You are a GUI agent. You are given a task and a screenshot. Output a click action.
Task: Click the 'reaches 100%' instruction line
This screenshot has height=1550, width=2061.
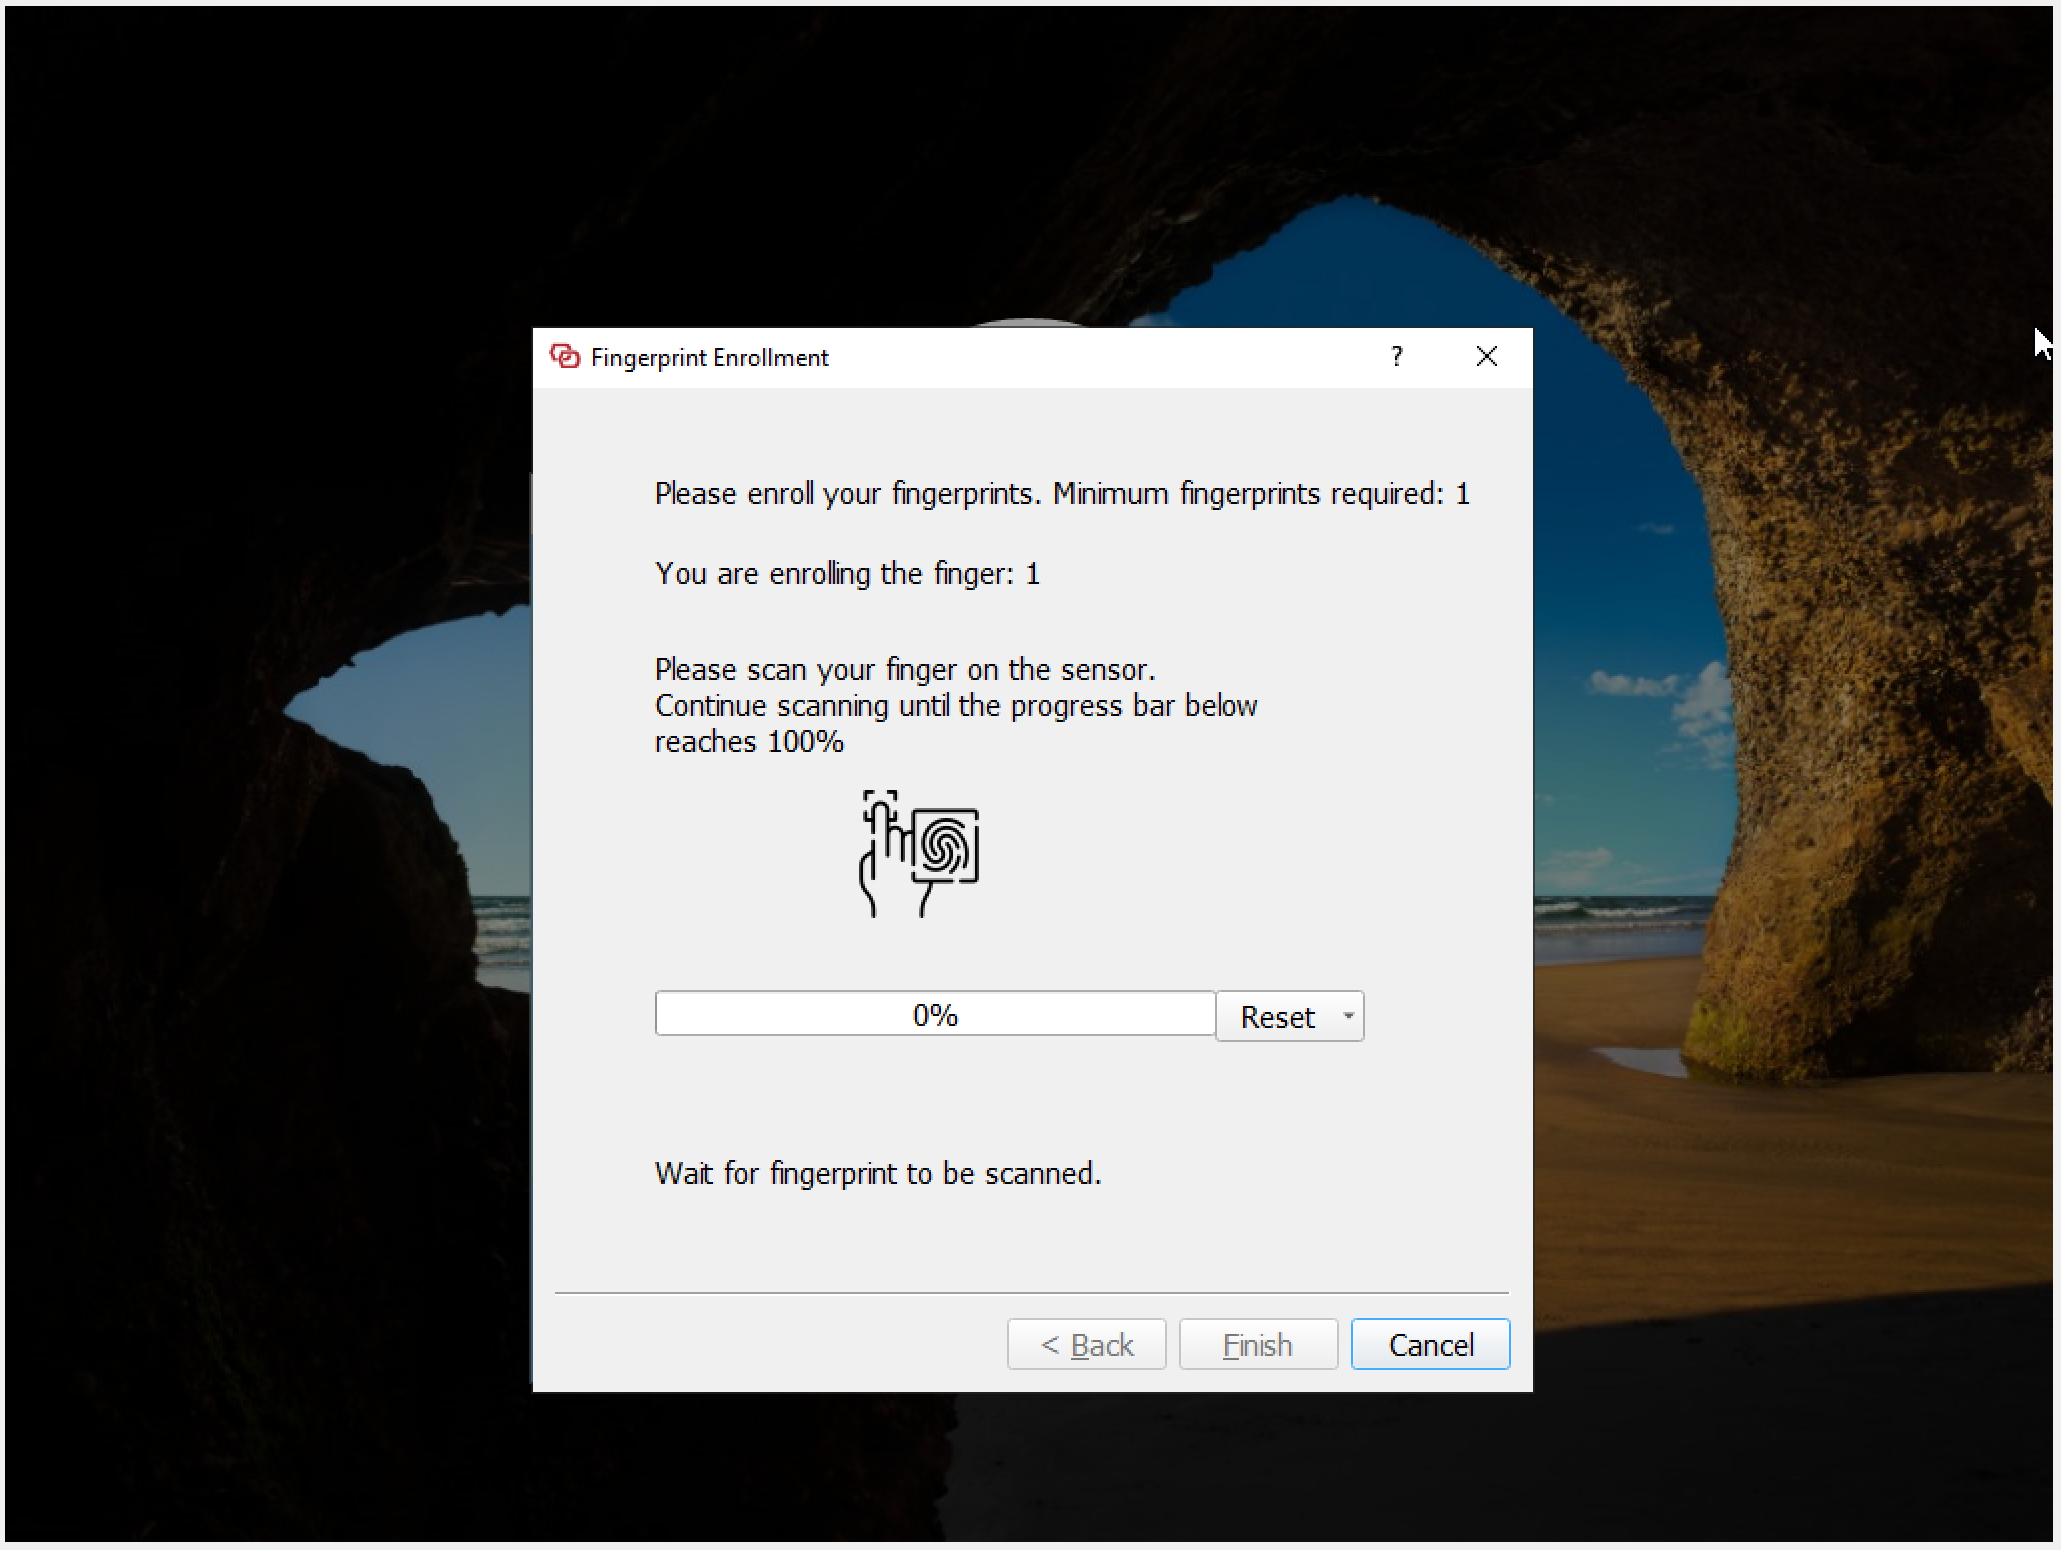pyautogui.click(x=749, y=742)
